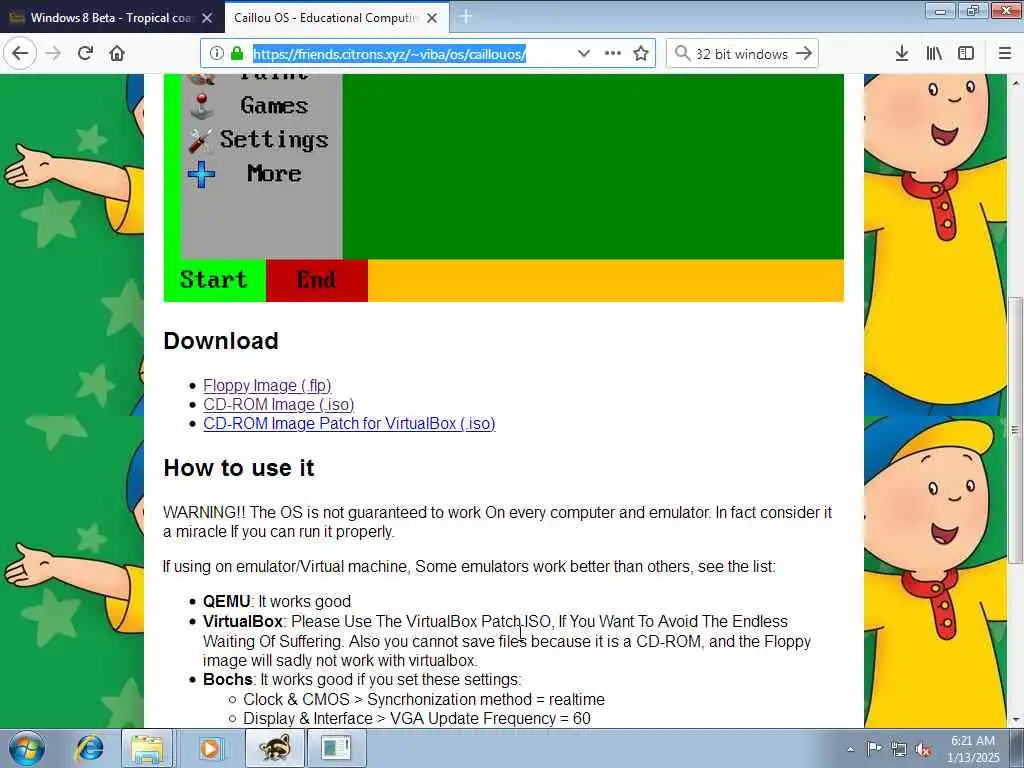Click the red End button in screenshot
1024x768 pixels.
click(317, 280)
